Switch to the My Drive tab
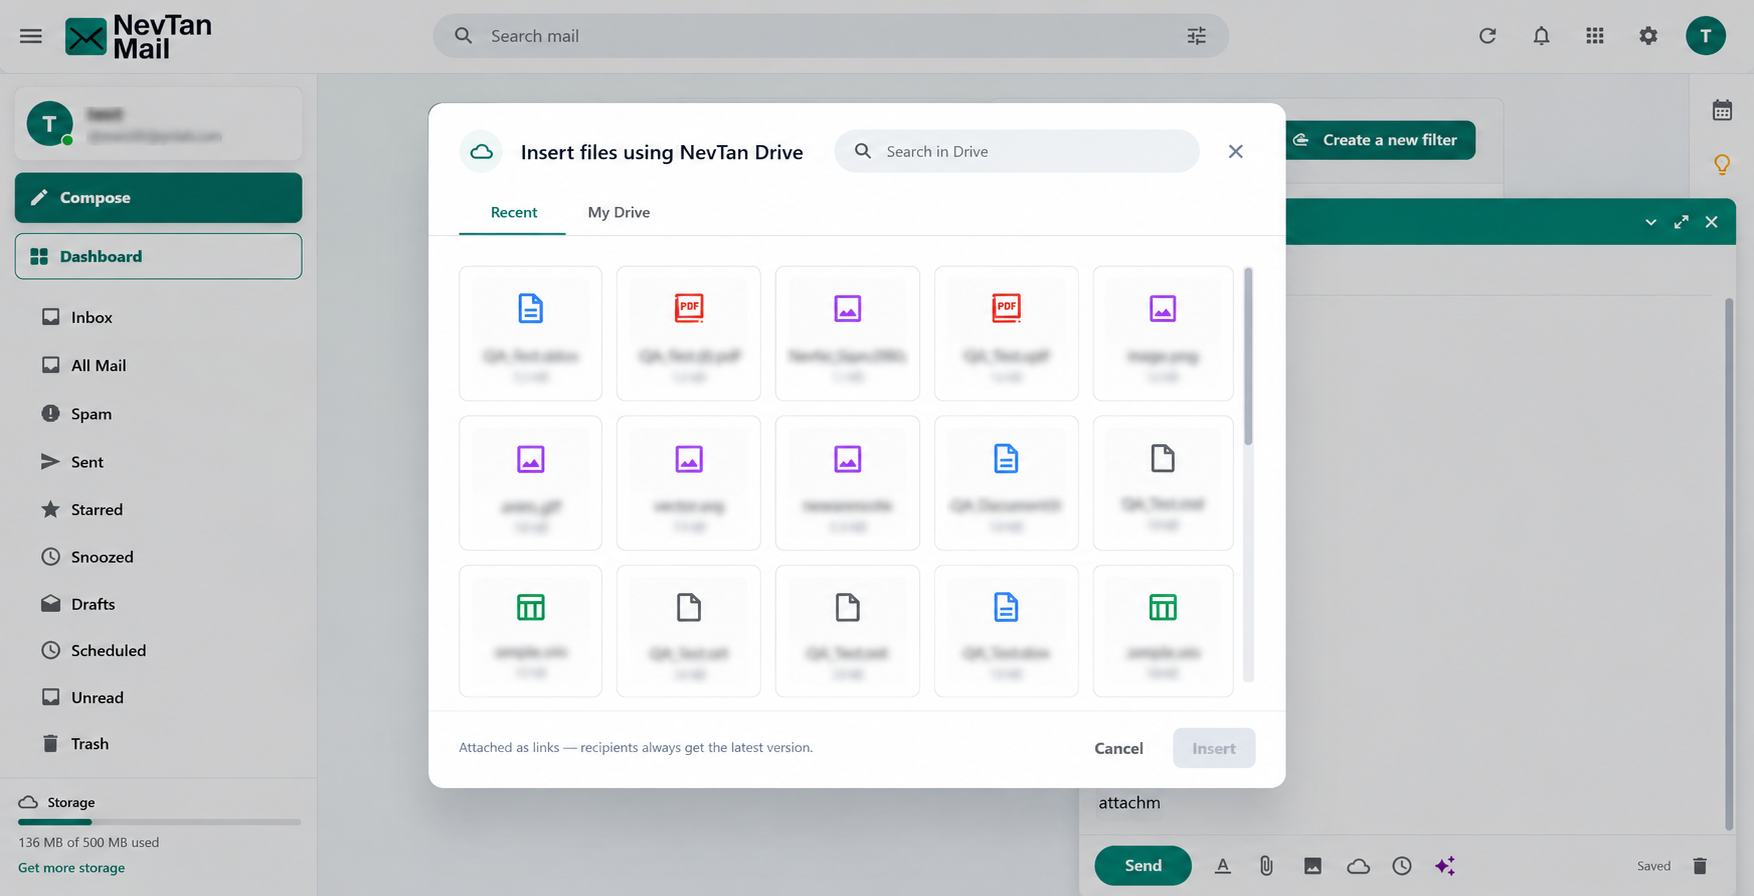 pyautogui.click(x=619, y=212)
